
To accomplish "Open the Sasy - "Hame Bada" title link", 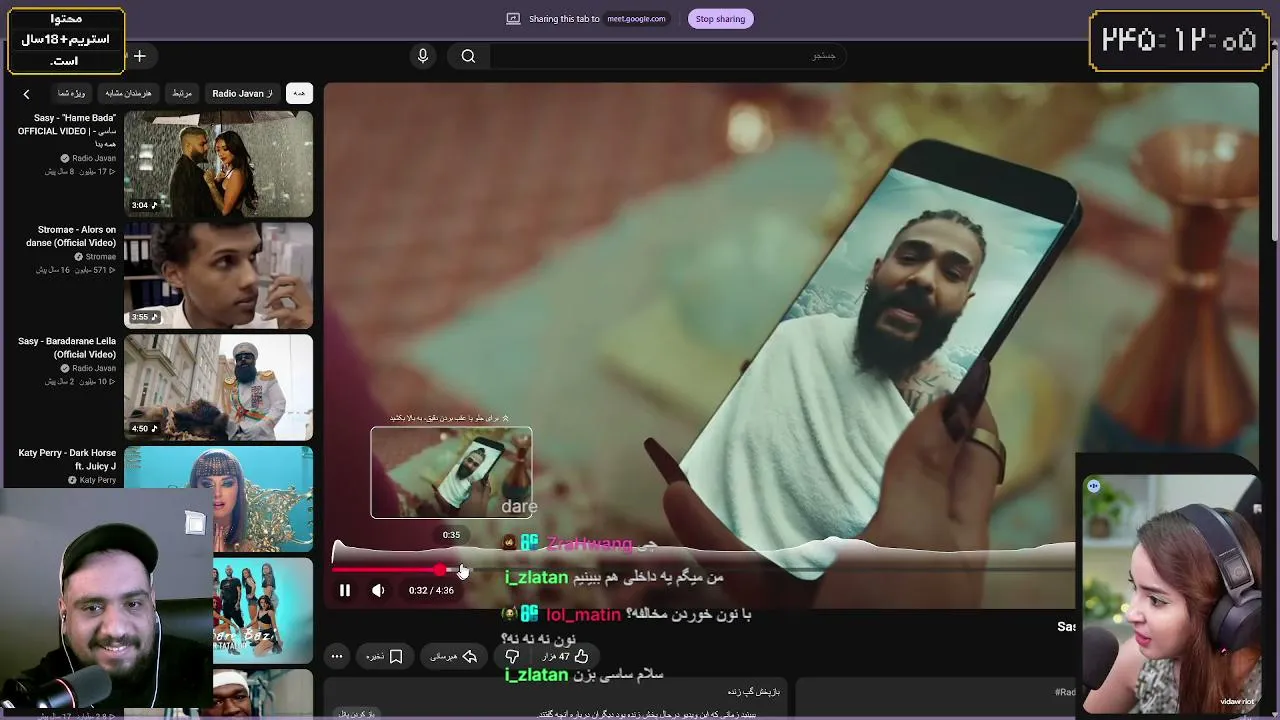I will pos(67,130).
